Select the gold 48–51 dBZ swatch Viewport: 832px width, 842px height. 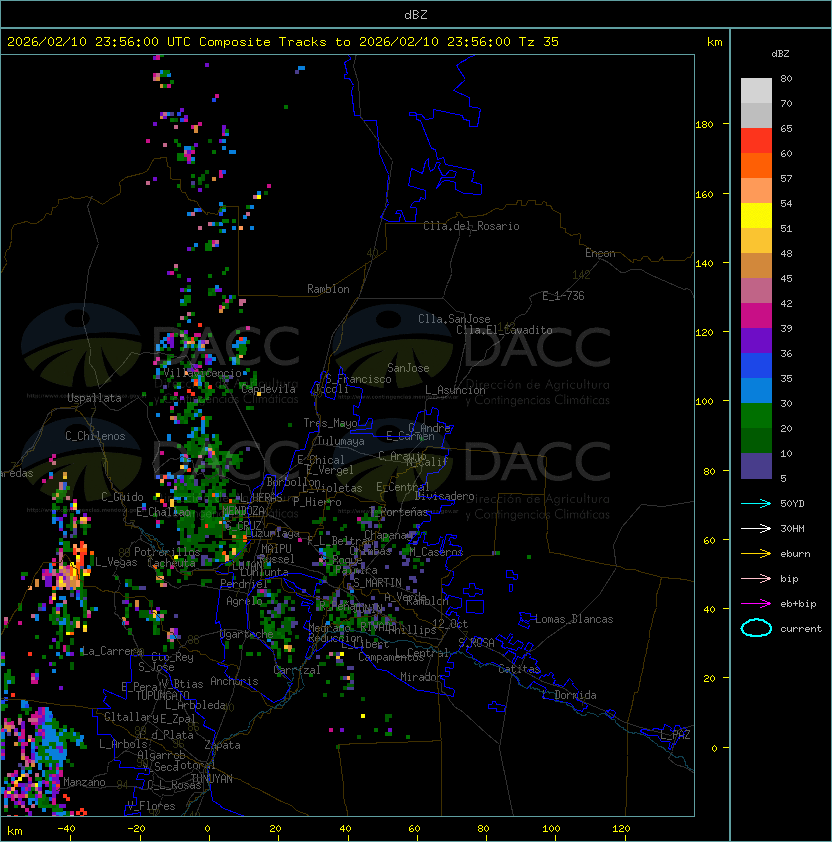756,240
